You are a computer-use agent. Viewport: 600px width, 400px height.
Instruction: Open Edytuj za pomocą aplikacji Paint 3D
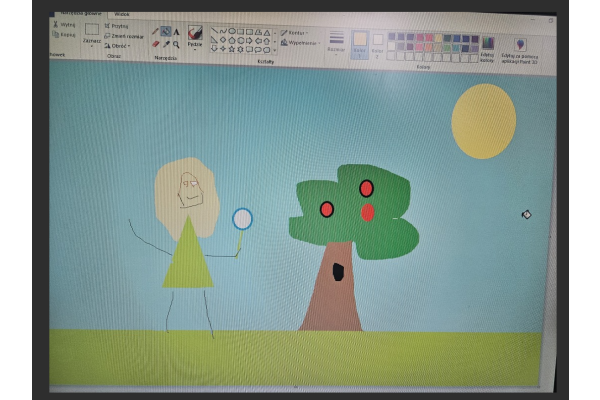(x=520, y=46)
